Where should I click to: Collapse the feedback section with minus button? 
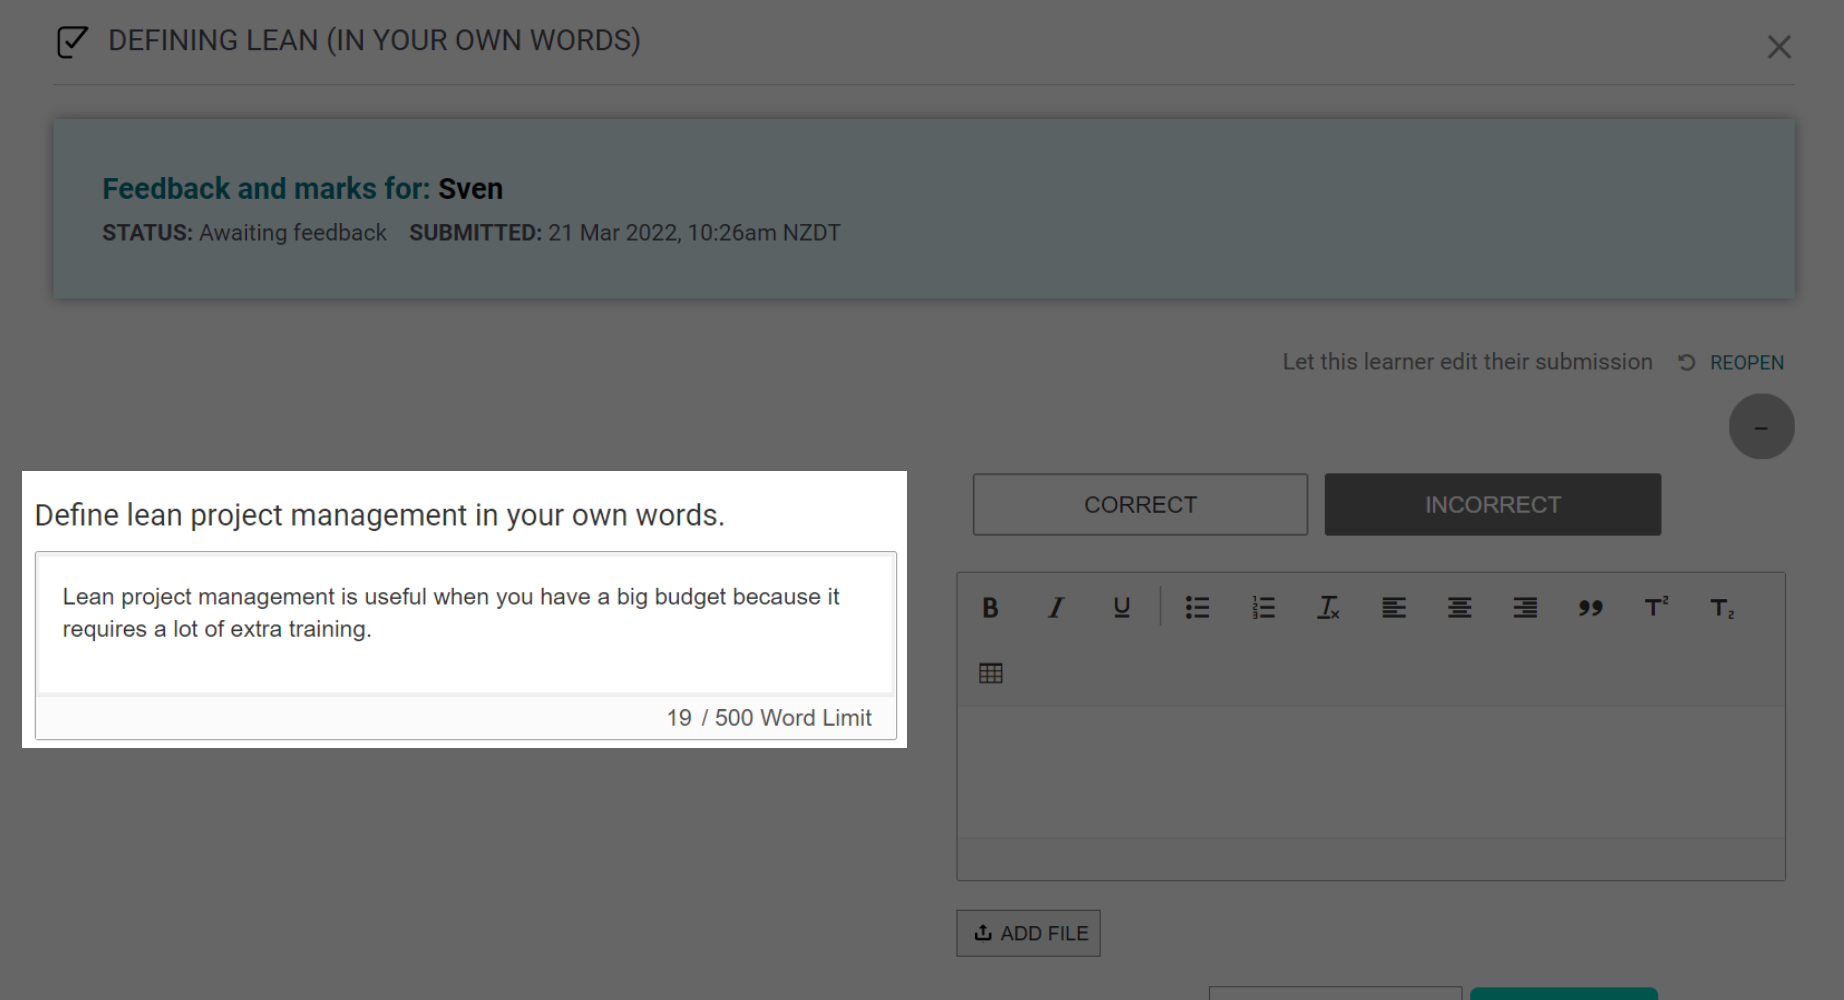(1761, 427)
